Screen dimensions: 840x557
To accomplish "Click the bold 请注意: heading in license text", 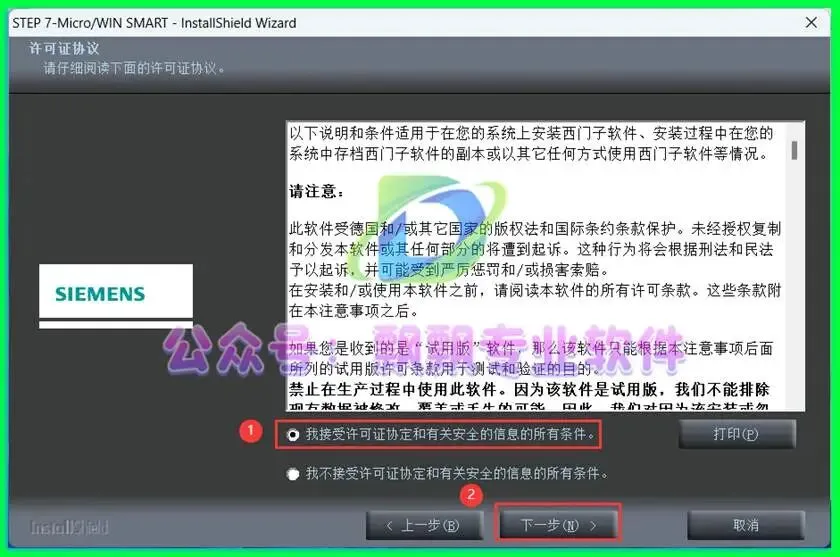I will click(317, 191).
